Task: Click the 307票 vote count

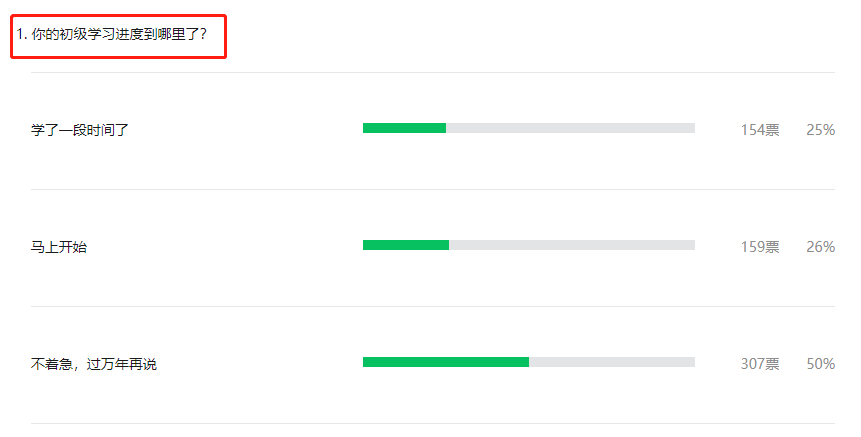Action: 760,364
